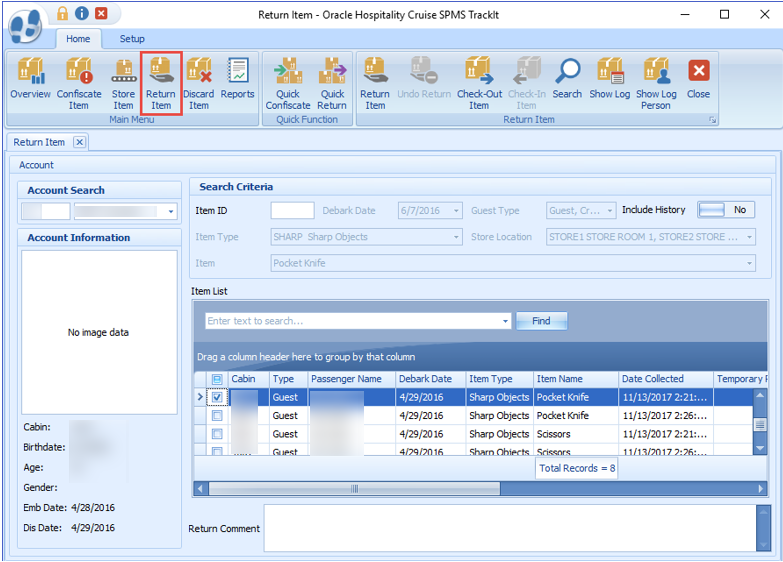Click the Total Records = 8 label

click(577, 469)
